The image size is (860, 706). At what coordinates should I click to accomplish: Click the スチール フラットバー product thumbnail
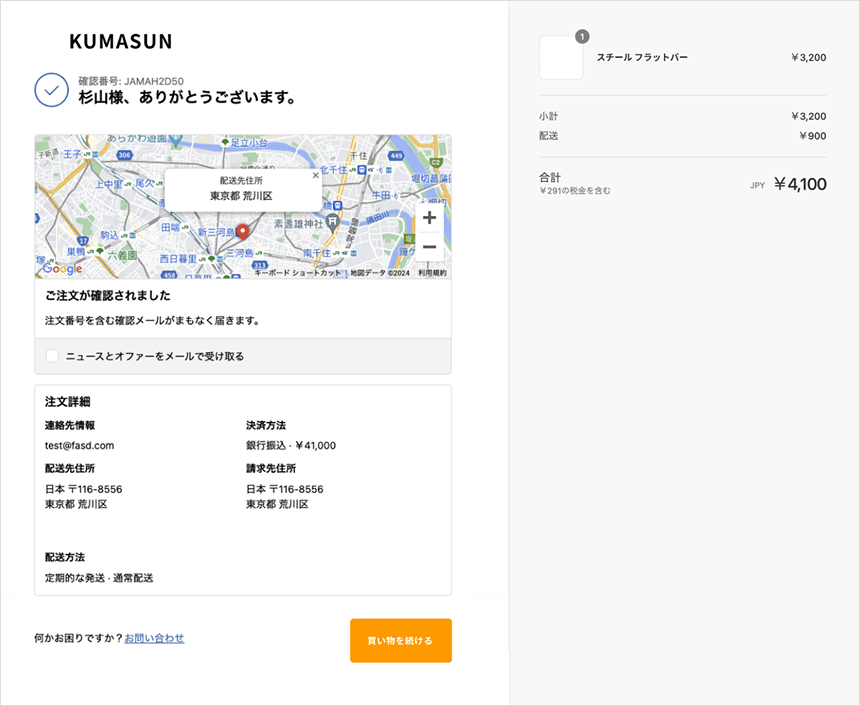(561, 58)
